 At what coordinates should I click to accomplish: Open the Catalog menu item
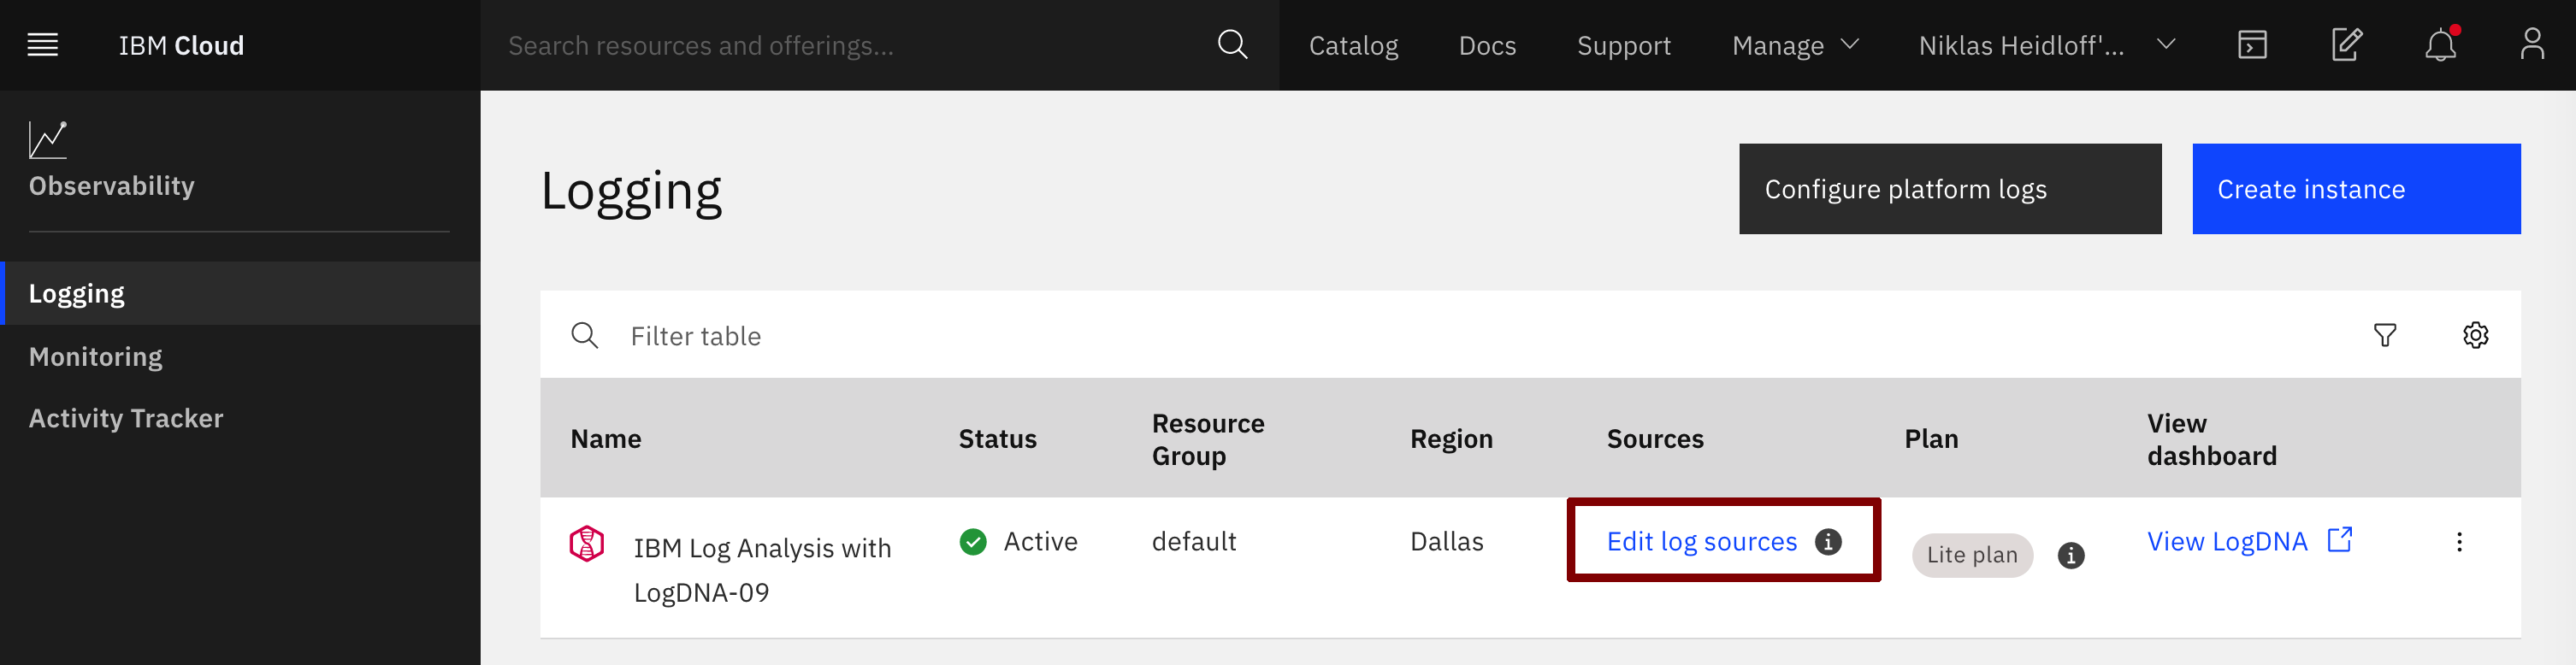[1353, 46]
